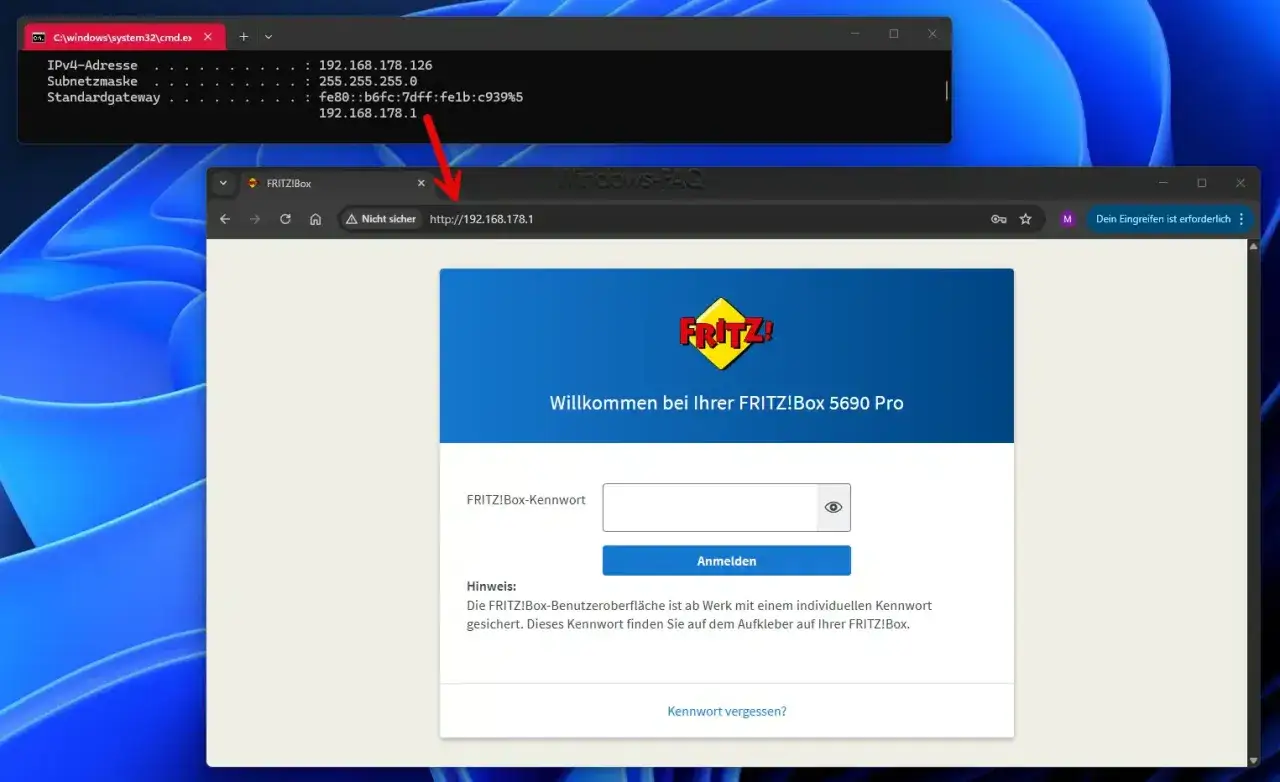Click the browser forward arrow
1280x782 pixels.
(x=255, y=219)
